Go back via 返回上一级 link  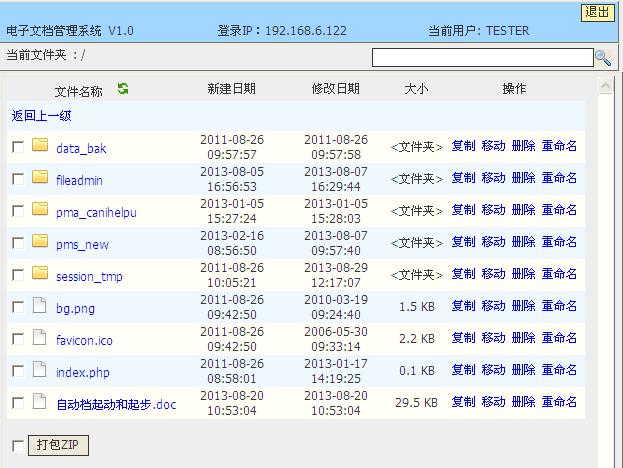click(x=41, y=116)
